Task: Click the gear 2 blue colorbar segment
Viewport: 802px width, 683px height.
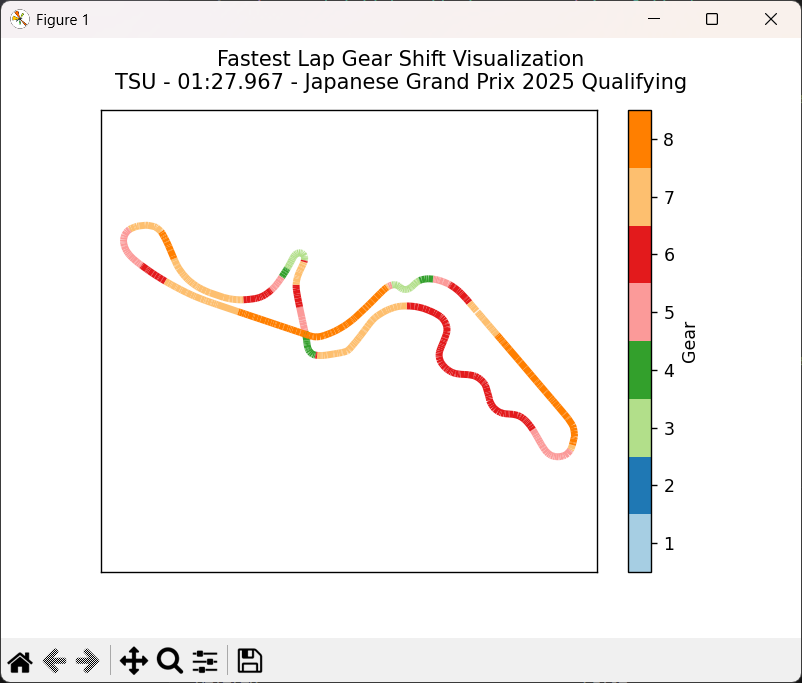Action: (x=640, y=486)
